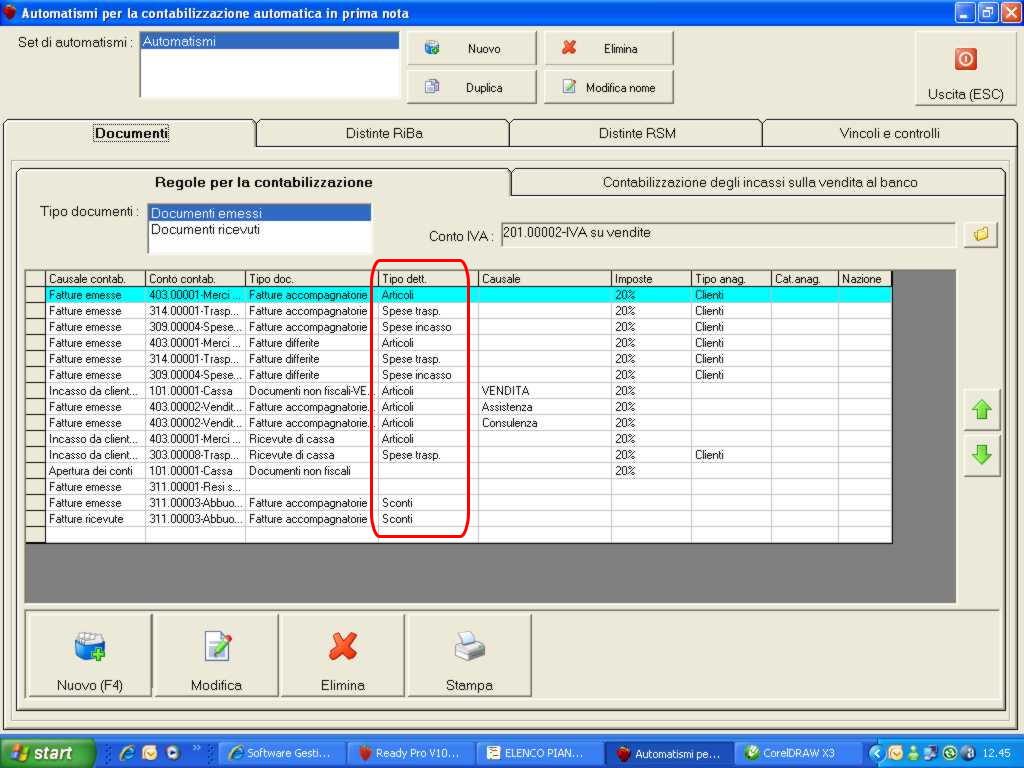Move the rule down with the green arrow
The height and width of the screenshot is (768, 1024).
tap(982, 455)
